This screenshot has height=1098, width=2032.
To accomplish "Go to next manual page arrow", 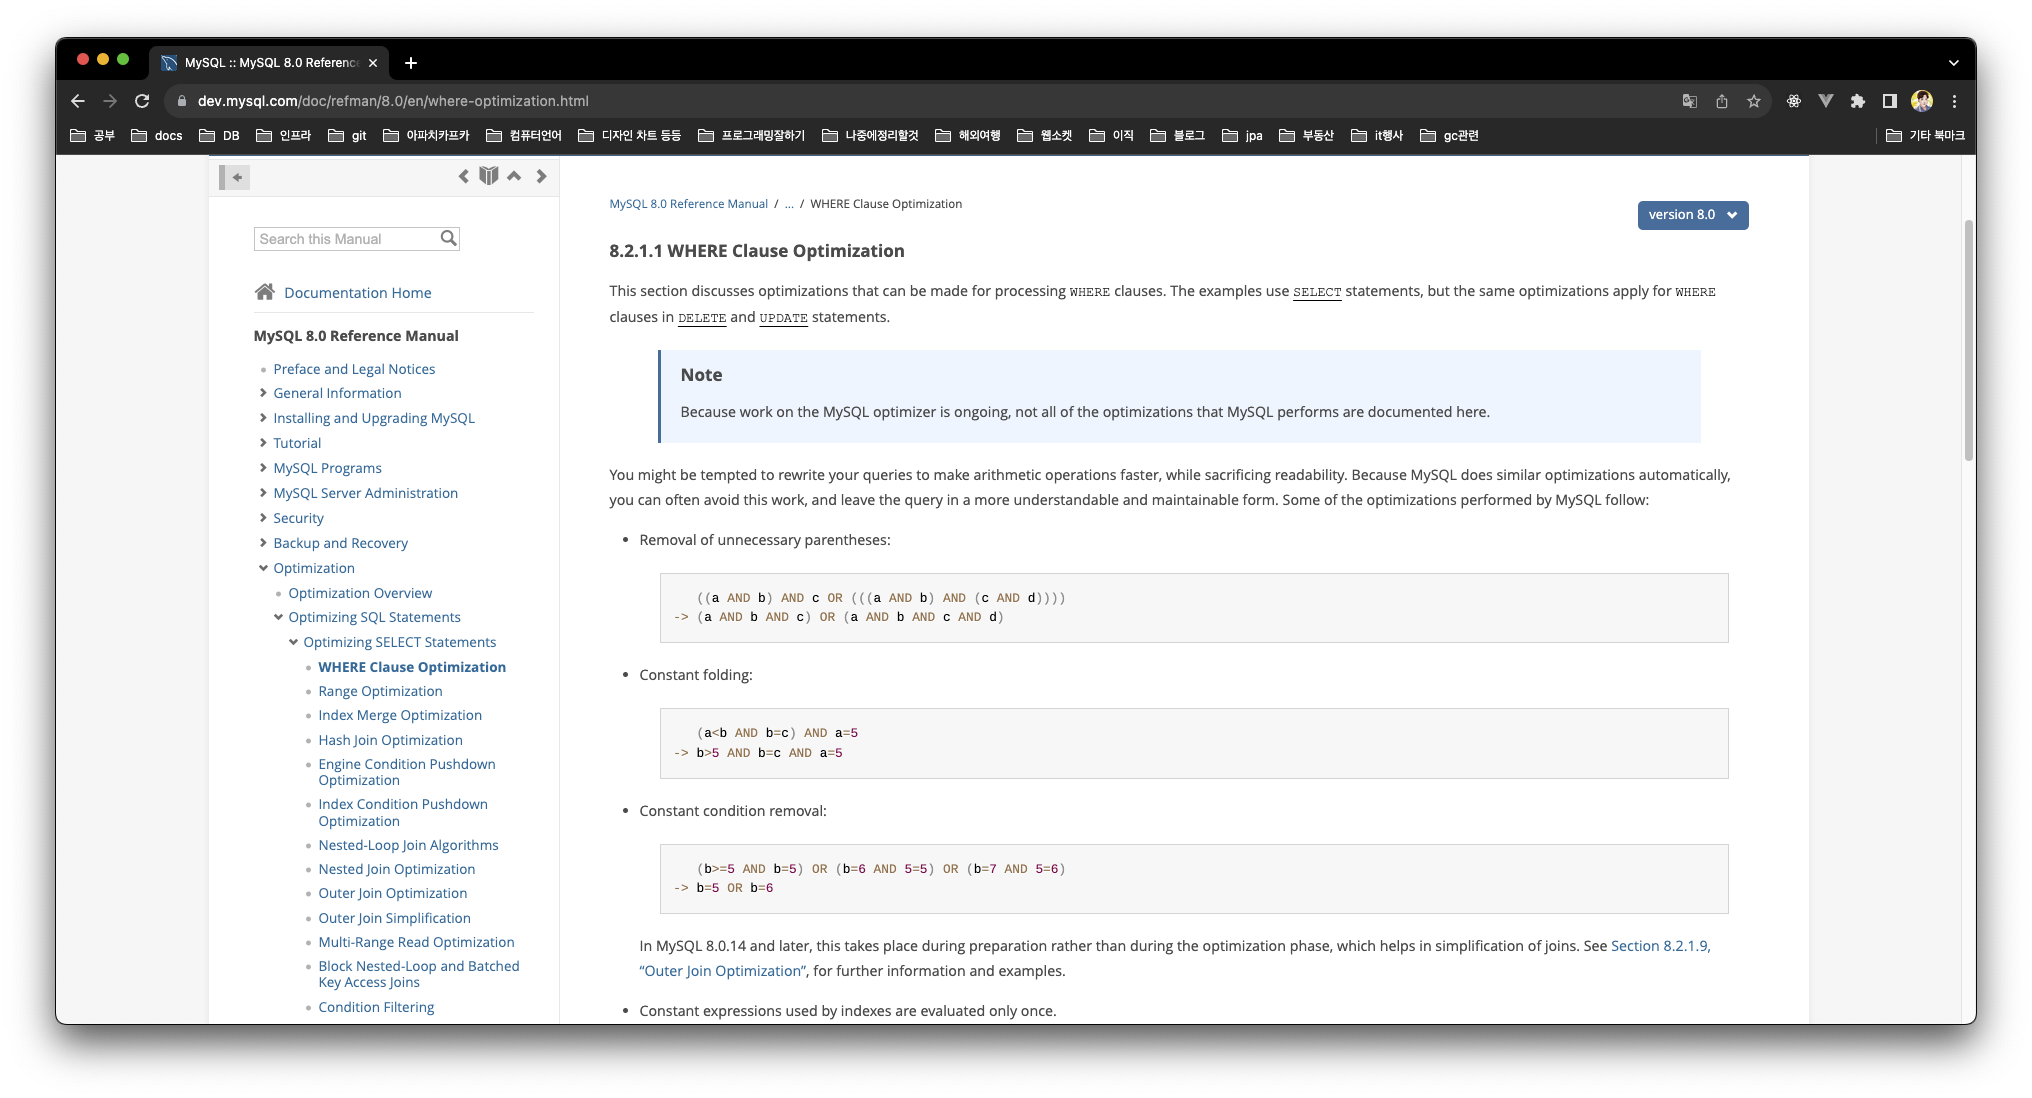I will (541, 177).
